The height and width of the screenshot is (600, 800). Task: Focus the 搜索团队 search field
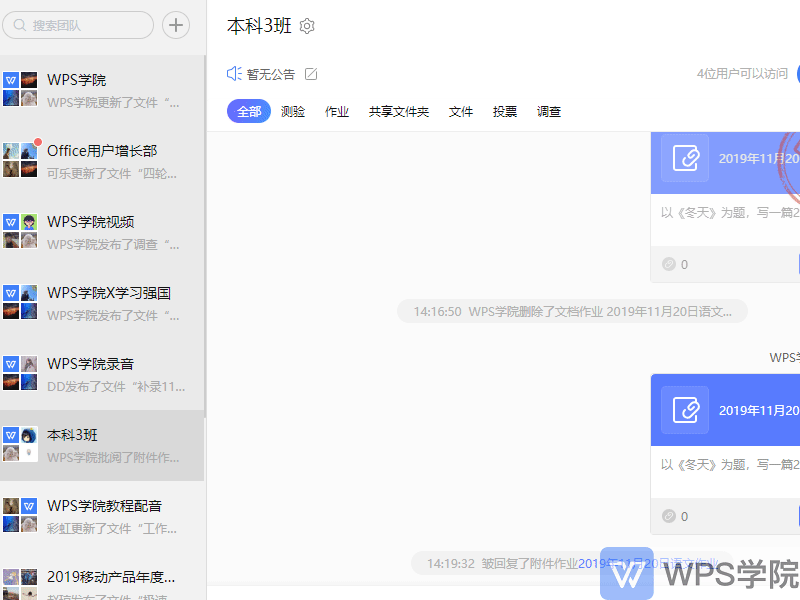pyautogui.click(x=78, y=25)
